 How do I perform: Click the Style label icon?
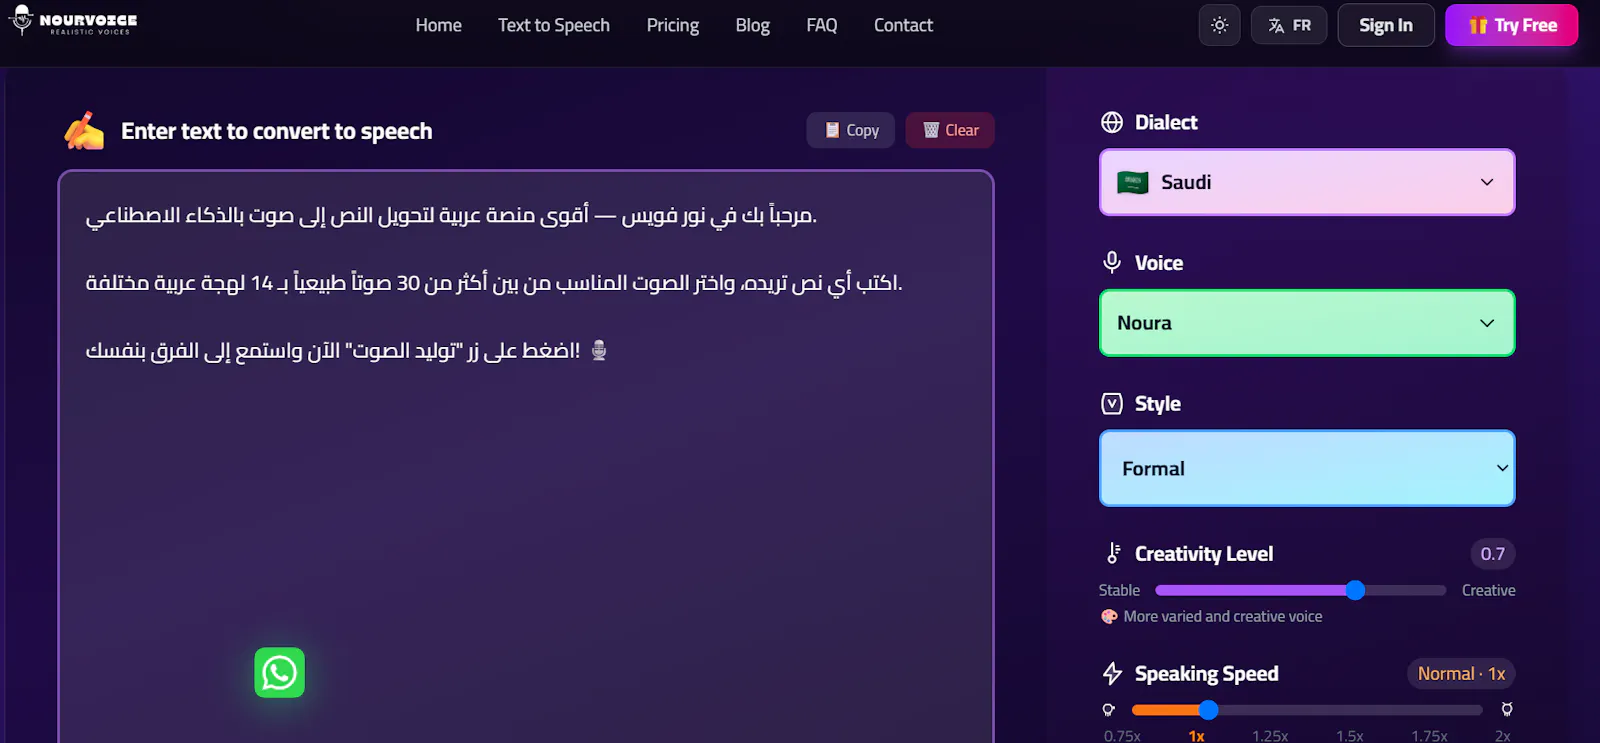click(1112, 403)
